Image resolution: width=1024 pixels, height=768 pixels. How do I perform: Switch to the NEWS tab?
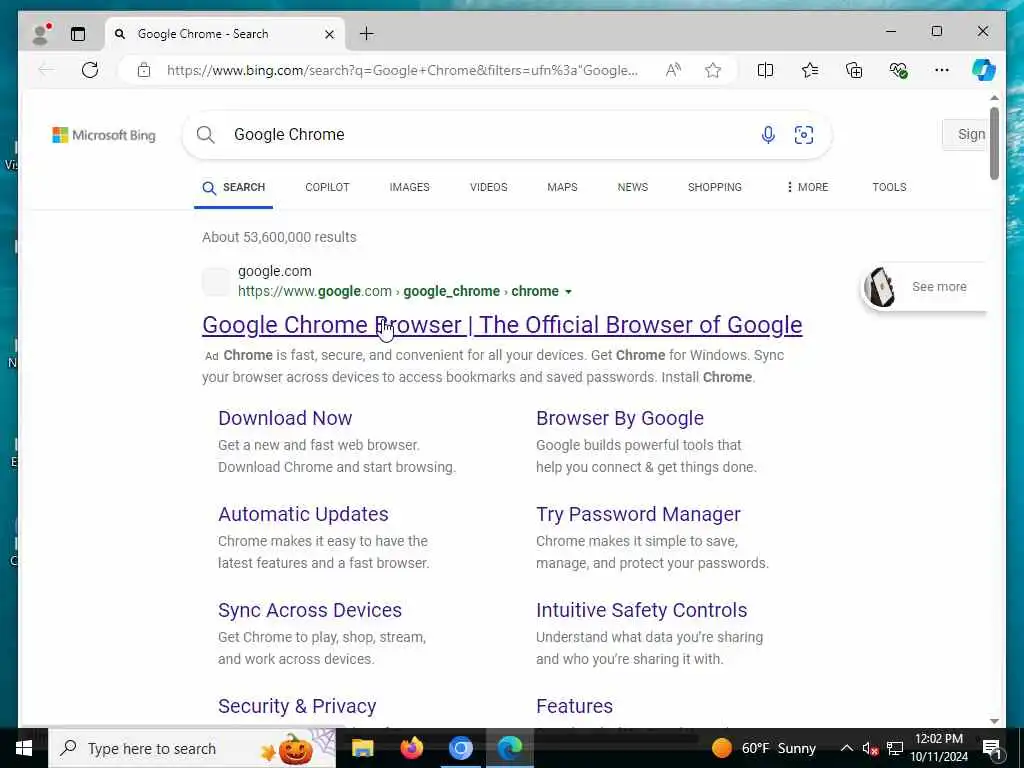click(x=633, y=187)
